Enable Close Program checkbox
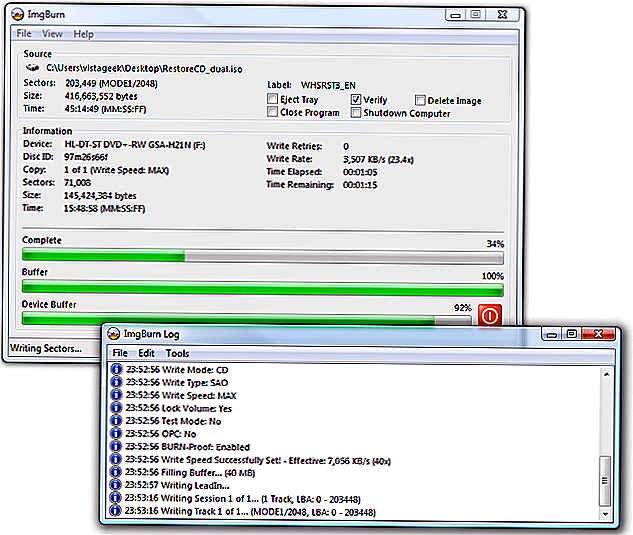 pyautogui.click(x=272, y=112)
